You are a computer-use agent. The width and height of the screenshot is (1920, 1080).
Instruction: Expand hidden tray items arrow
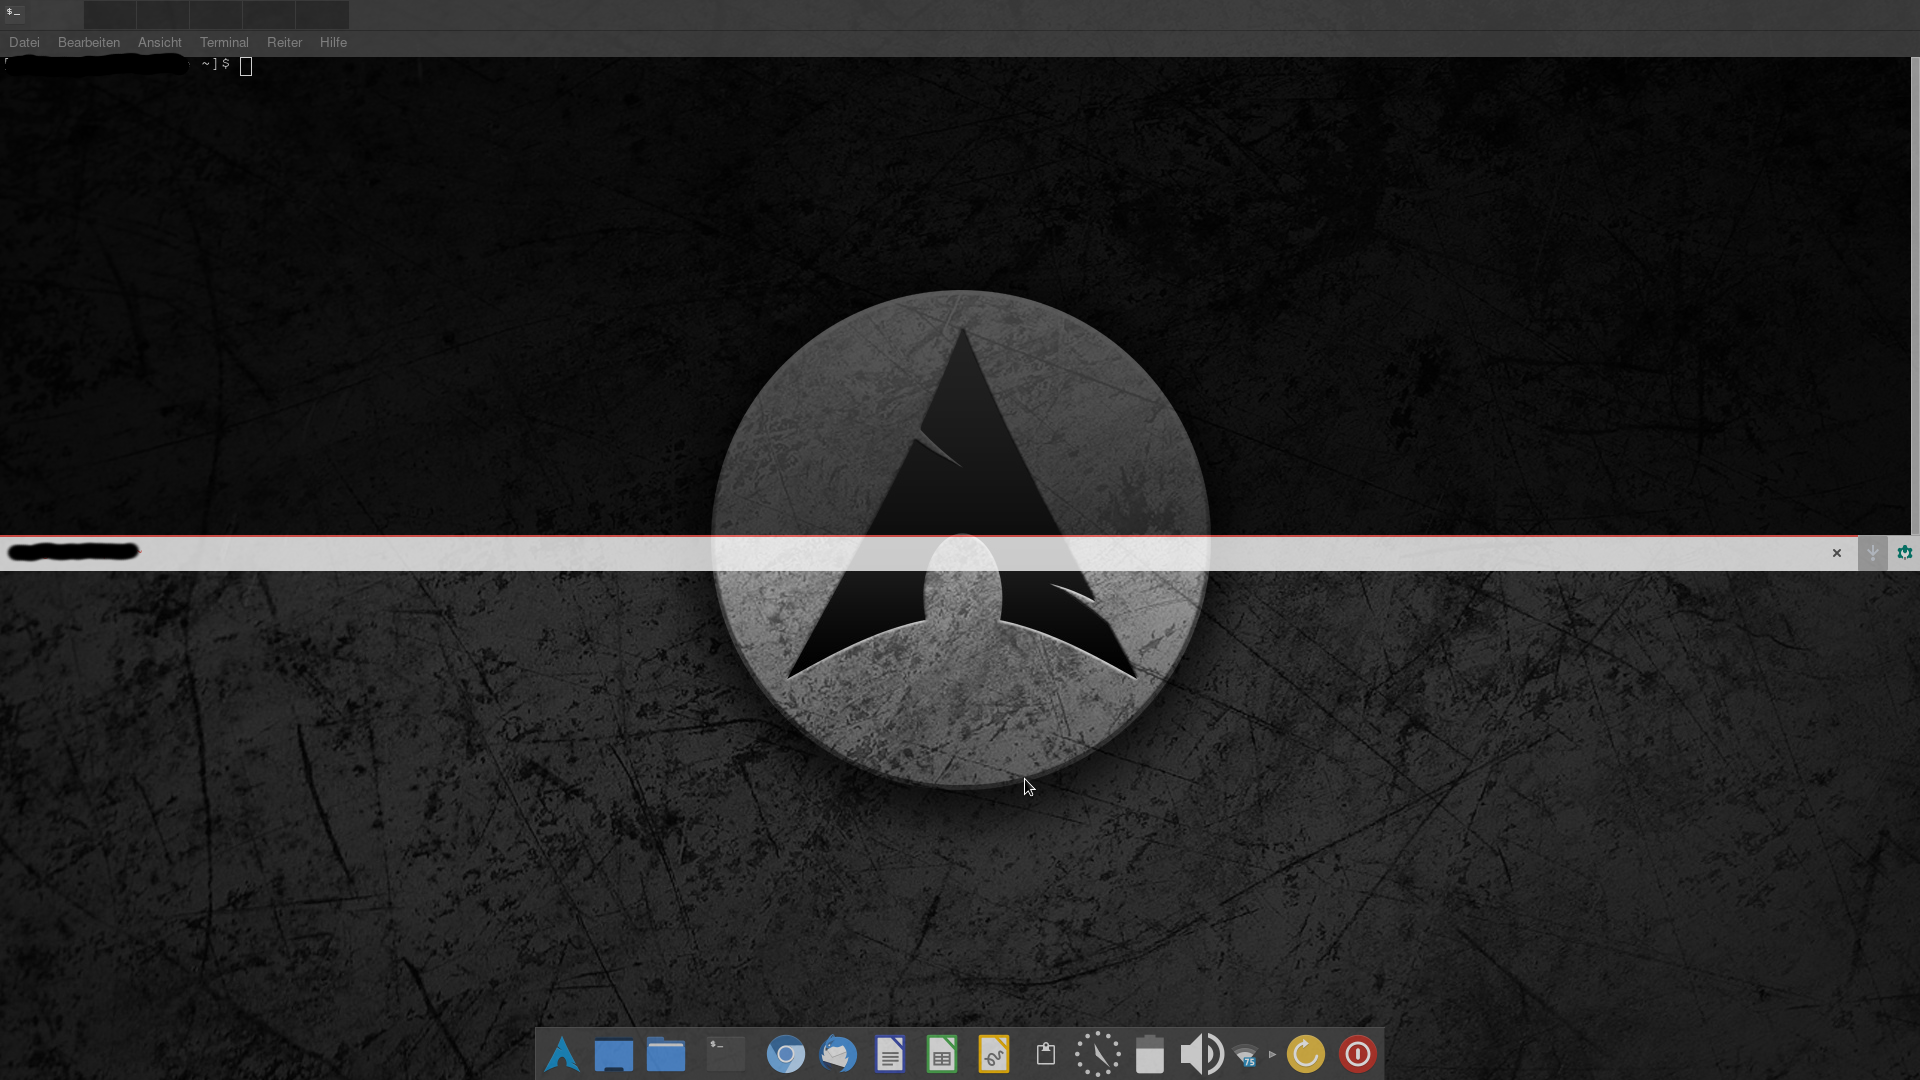tap(1272, 1054)
